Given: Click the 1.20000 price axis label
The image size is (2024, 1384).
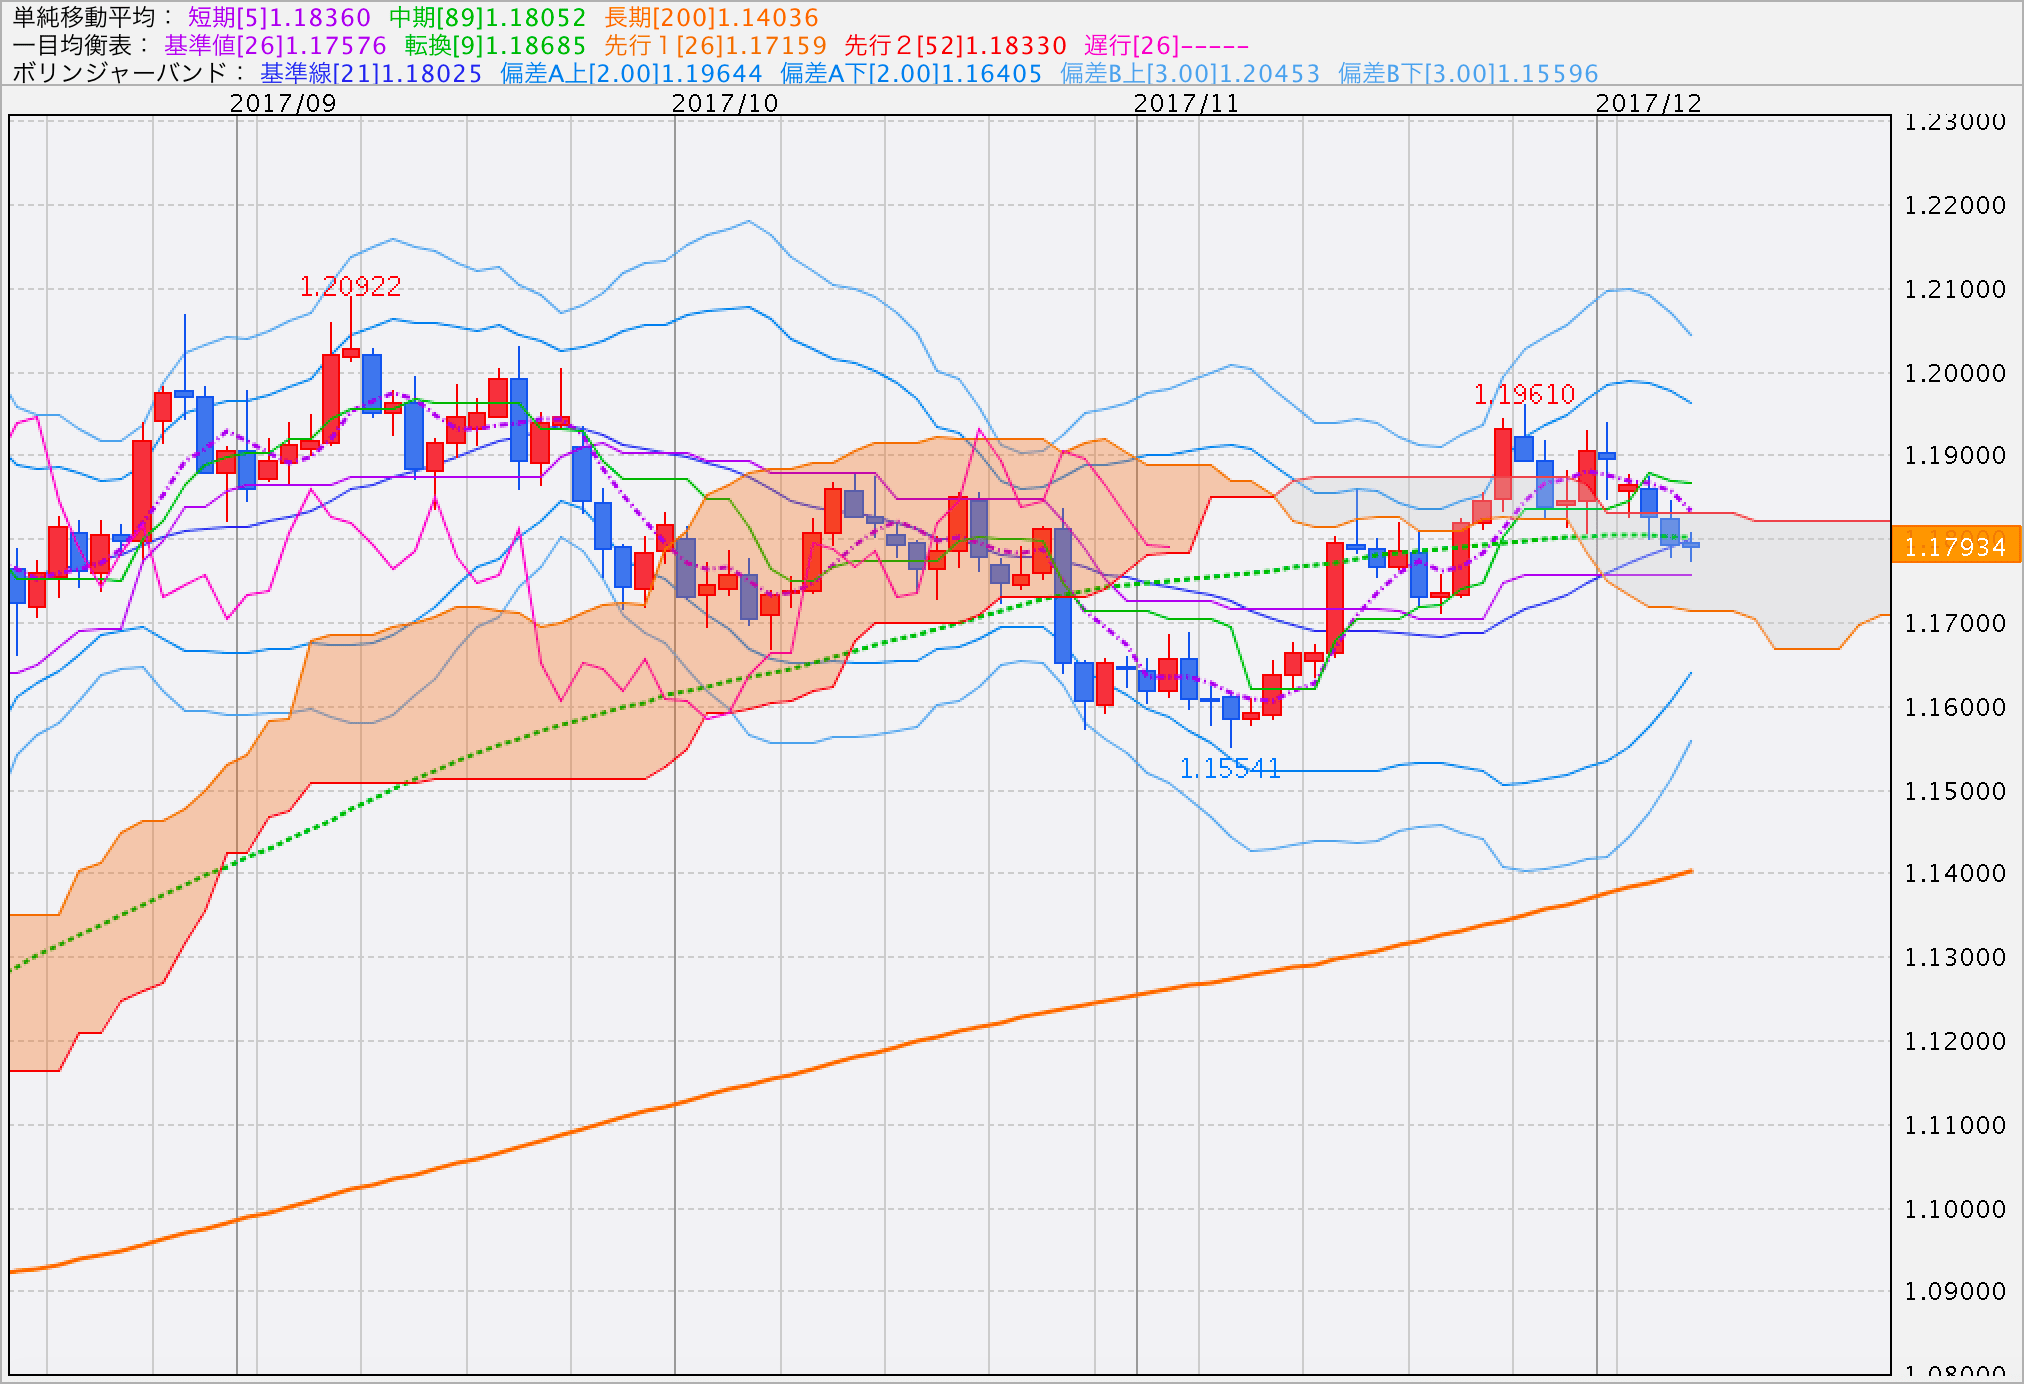Looking at the screenshot, I should tap(1955, 373).
